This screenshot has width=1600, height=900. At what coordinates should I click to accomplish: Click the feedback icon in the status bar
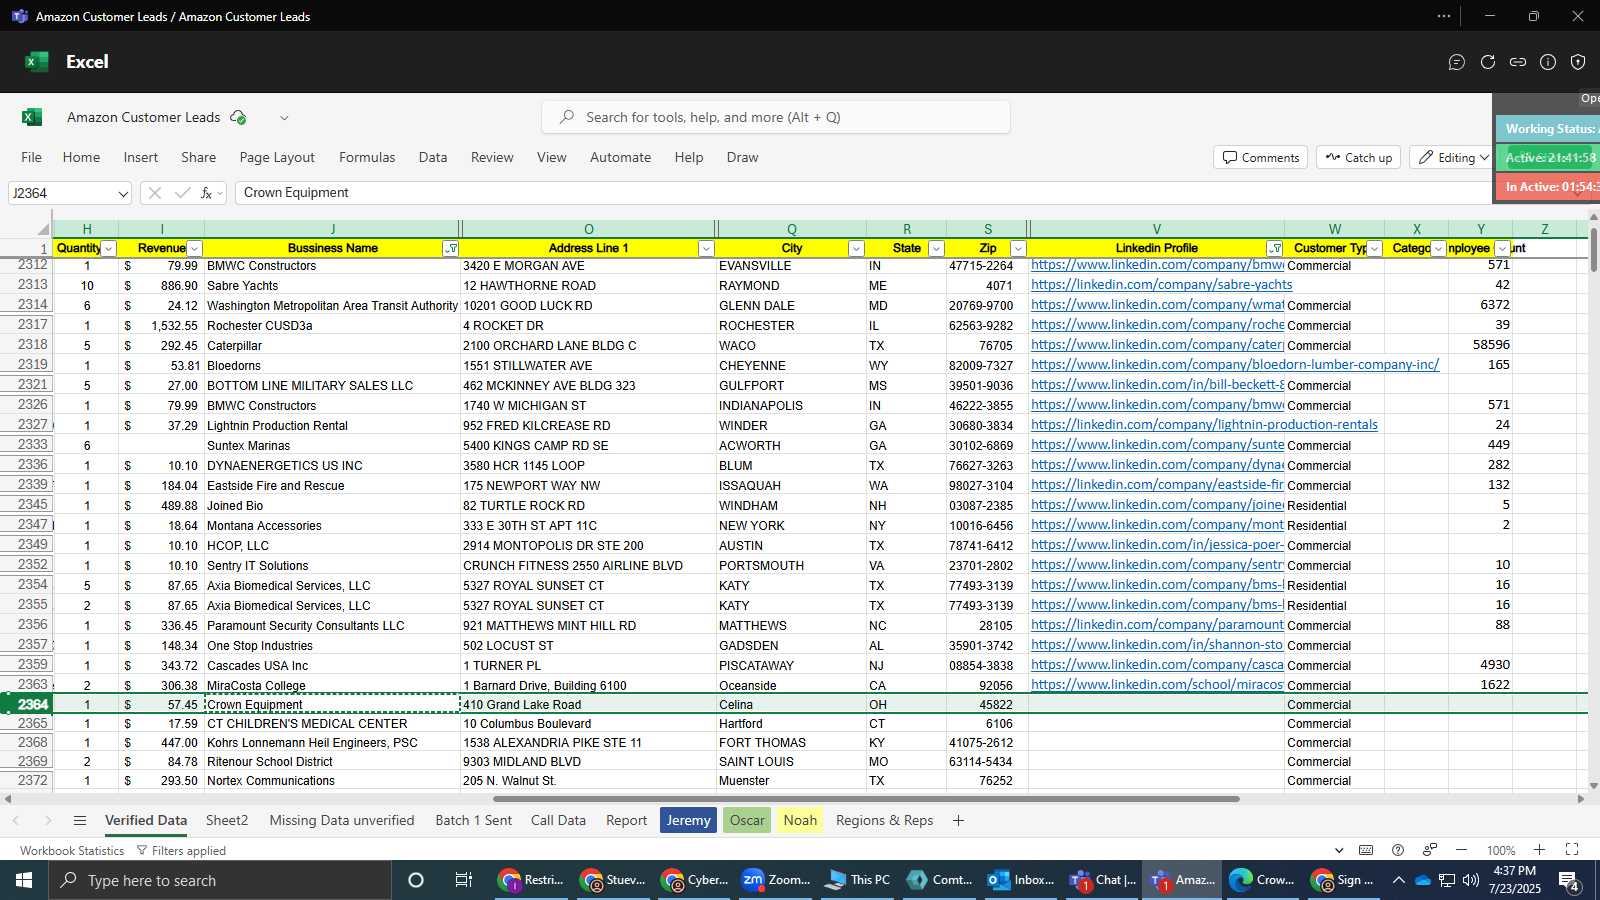click(1430, 850)
